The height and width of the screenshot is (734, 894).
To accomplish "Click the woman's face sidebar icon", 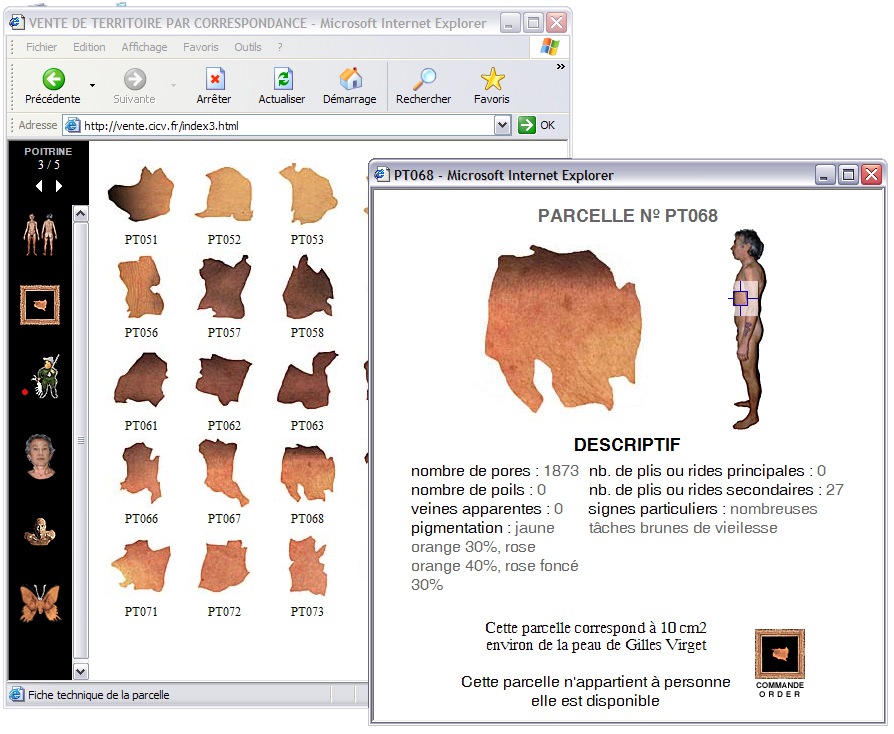I will click(x=40, y=456).
